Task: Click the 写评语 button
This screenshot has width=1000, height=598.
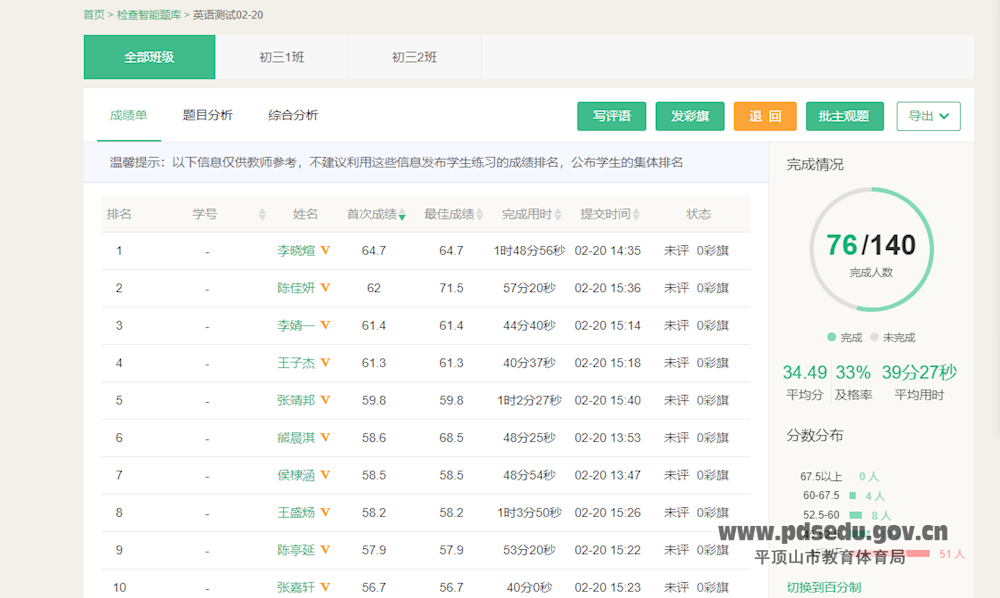Action: tap(612, 116)
